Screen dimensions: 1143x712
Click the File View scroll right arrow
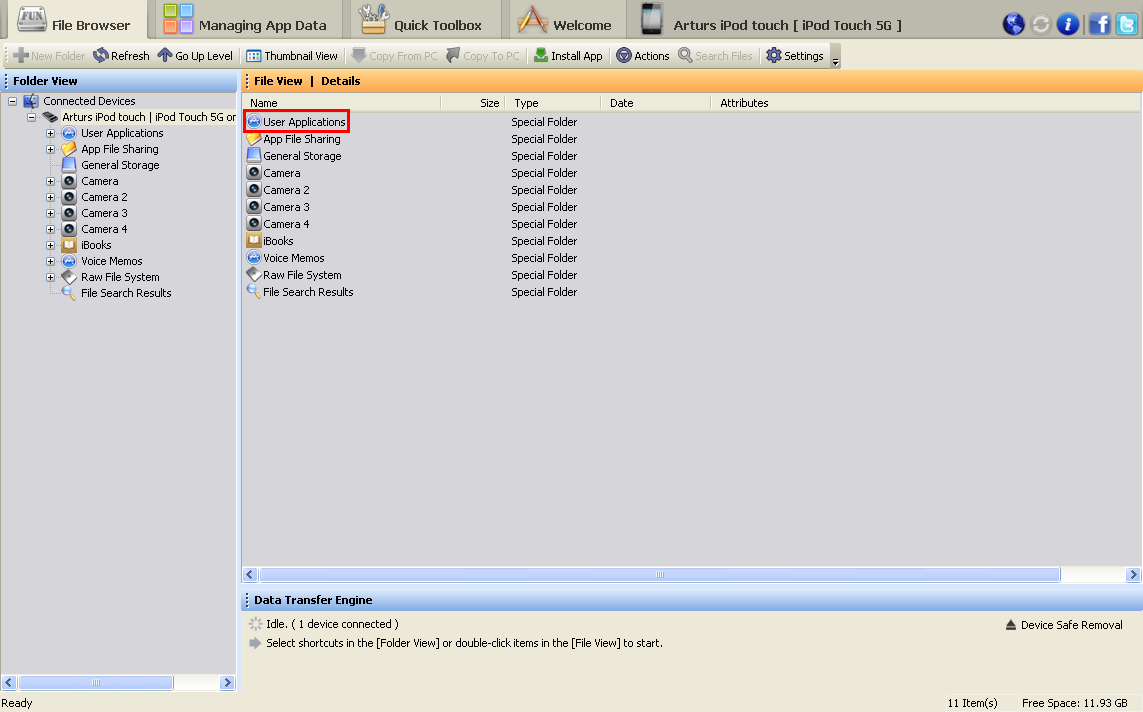click(1133, 574)
